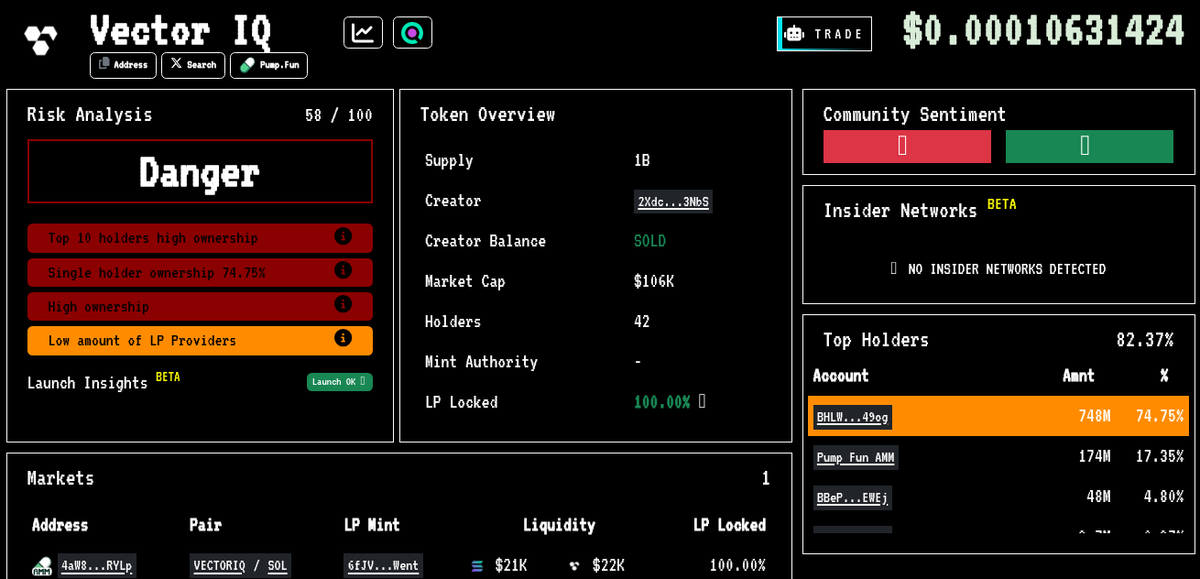Click the Top Holders total 82.37%

1145,340
